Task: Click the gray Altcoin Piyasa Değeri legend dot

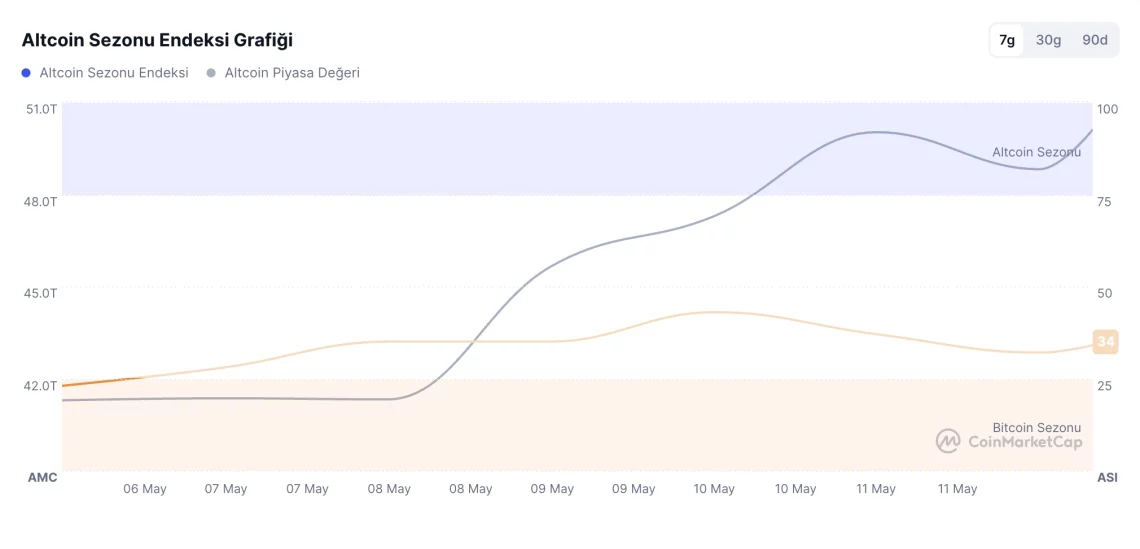Action: 211,73
